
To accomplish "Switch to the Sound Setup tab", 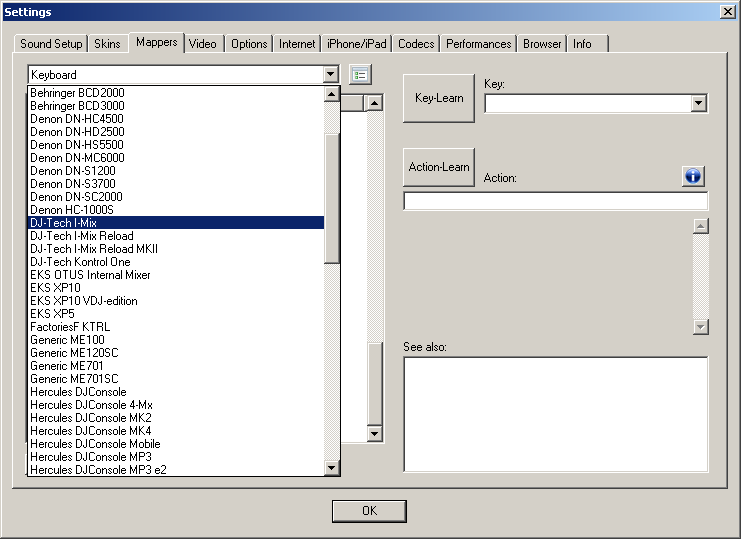I will pyautogui.click(x=51, y=44).
